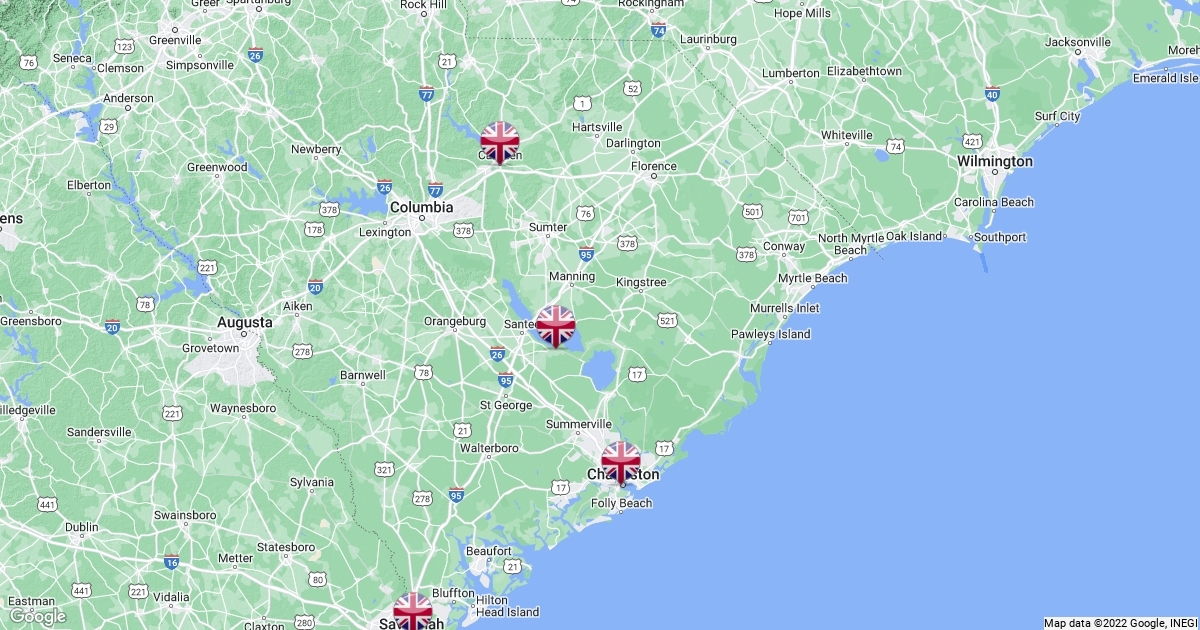The width and height of the screenshot is (1200, 630).
Task: Click the Interstate 95 shield near Manning
Action: click(586, 254)
